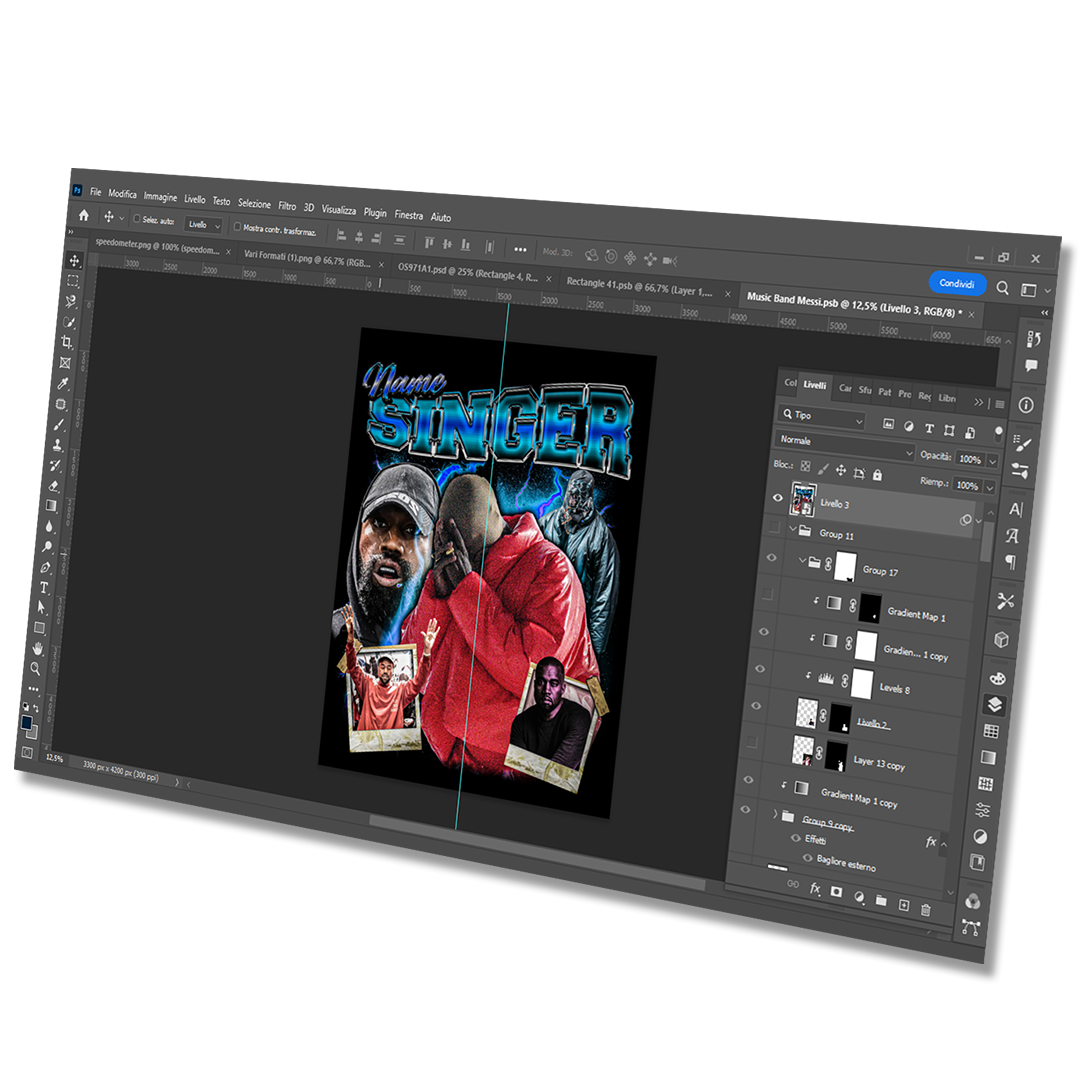Add a layer mask from panel footer
Viewport: 1080px width, 1080px height.
pos(836,892)
